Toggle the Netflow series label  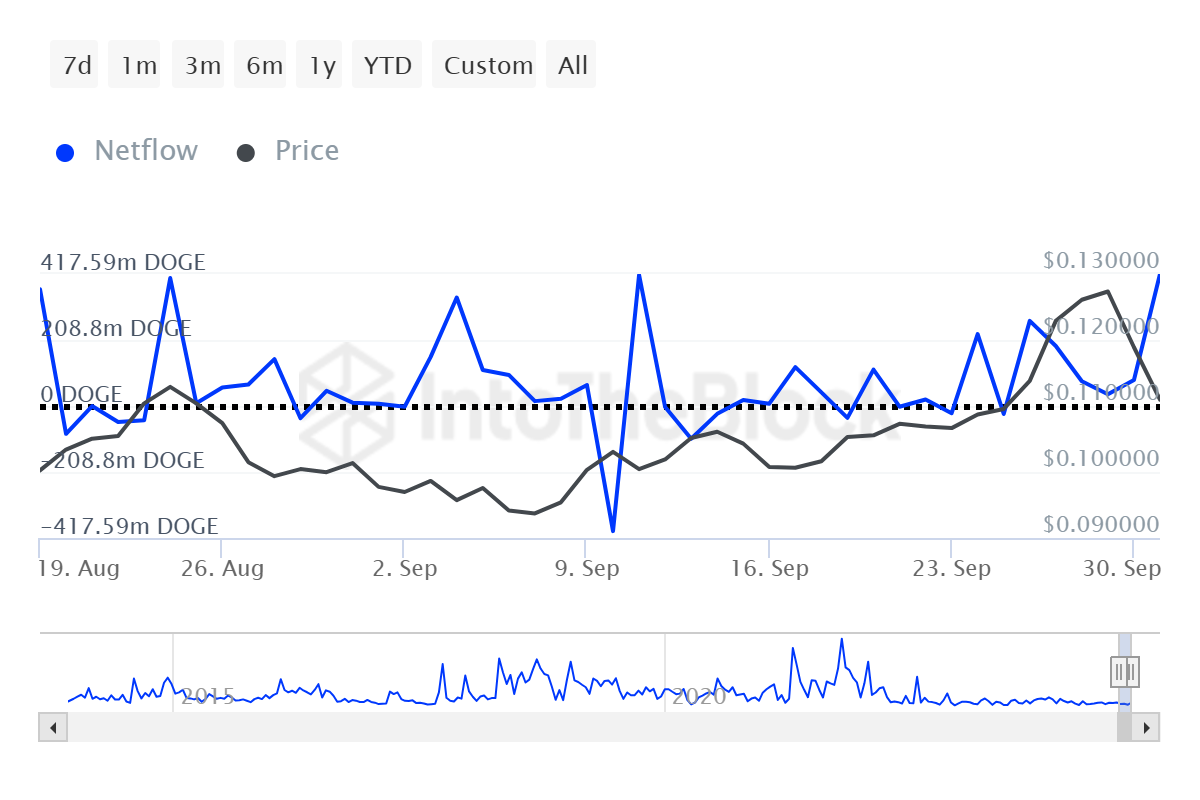click(146, 151)
